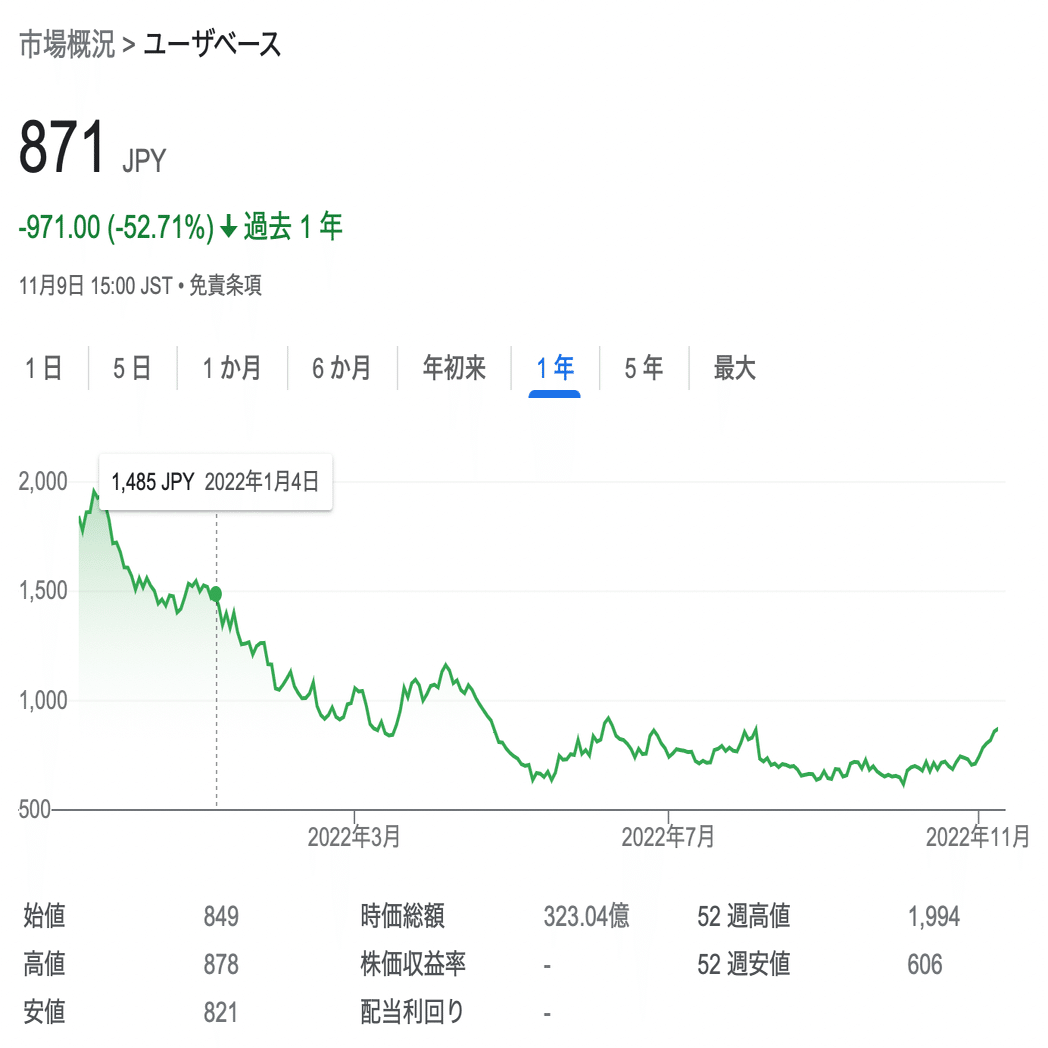Click the 1,485 JPY tooltip box
1048x1048 pixels.
point(216,482)
